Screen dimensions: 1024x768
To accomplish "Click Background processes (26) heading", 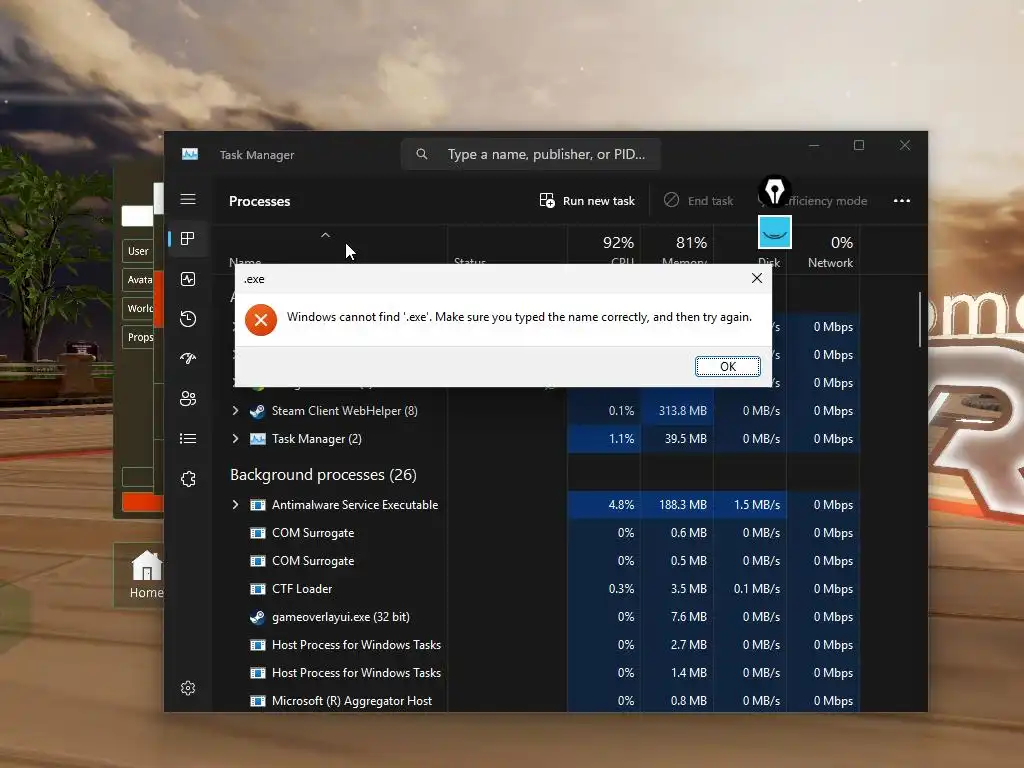I will (x=323, y=475).
